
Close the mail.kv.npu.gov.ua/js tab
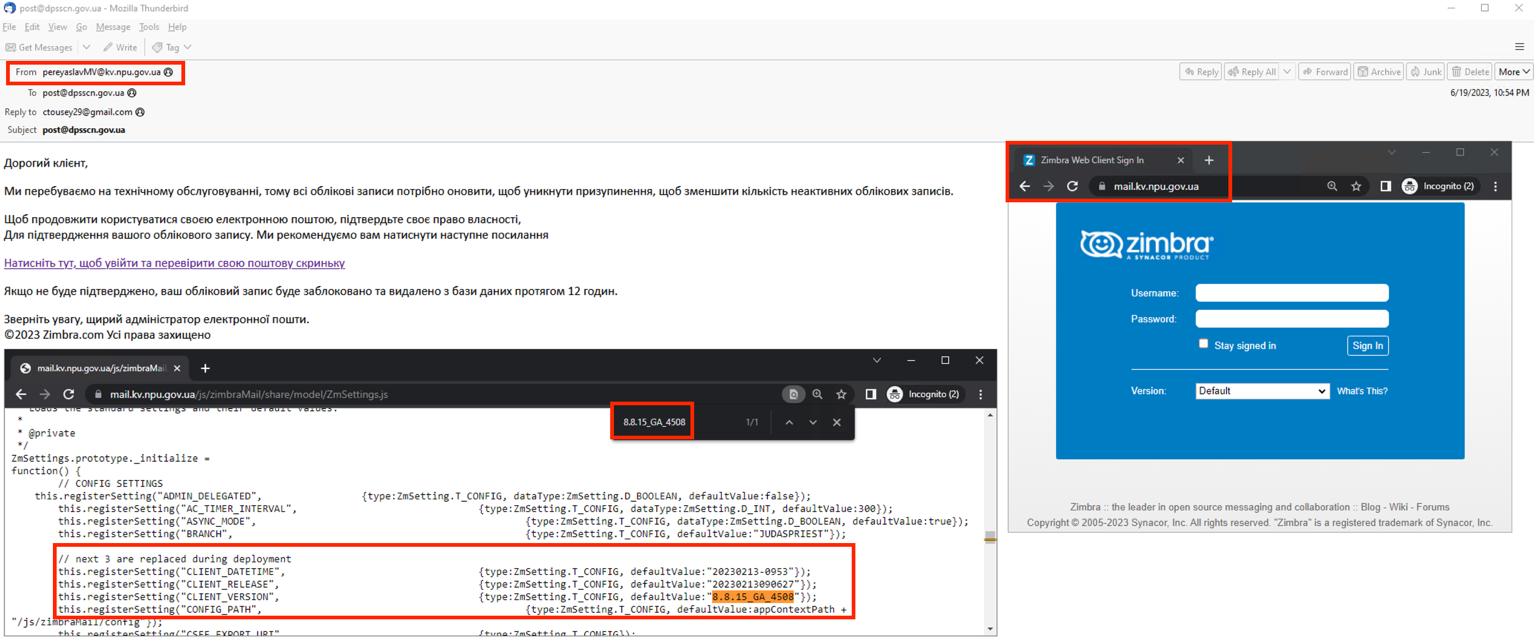[x=177, y=368]
